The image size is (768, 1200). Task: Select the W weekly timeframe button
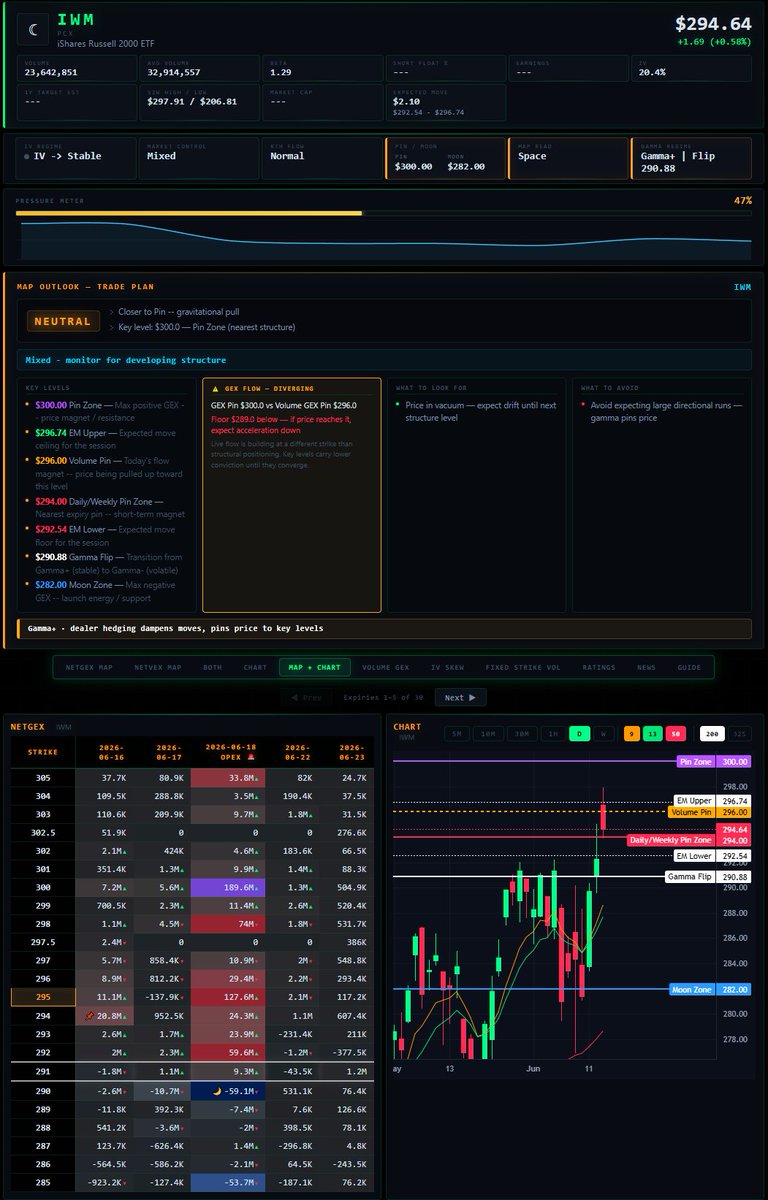pyautogui.click(x=603, y=733)
